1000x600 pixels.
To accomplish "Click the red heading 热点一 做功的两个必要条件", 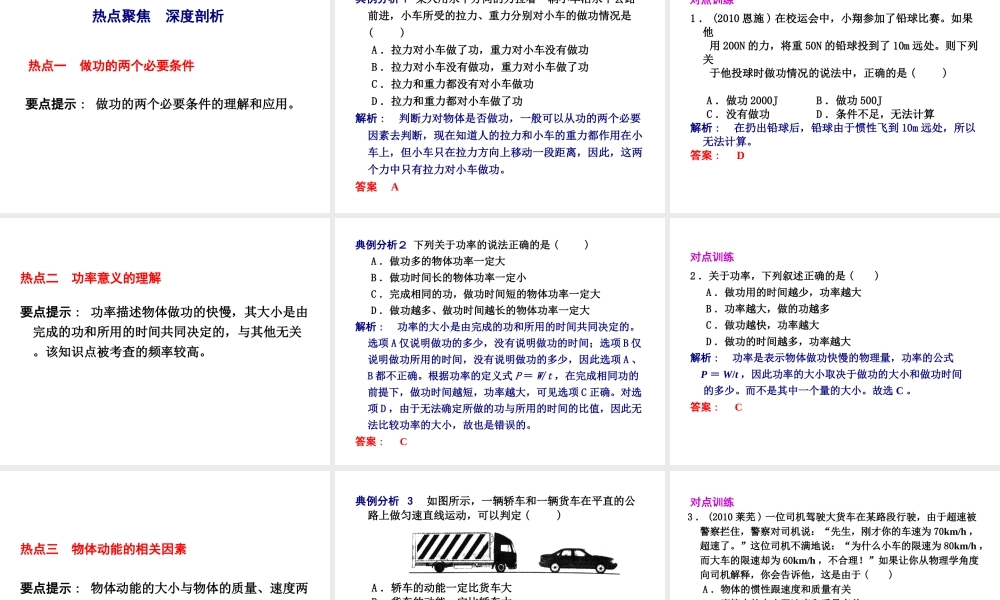I will (x=111, y=66).
